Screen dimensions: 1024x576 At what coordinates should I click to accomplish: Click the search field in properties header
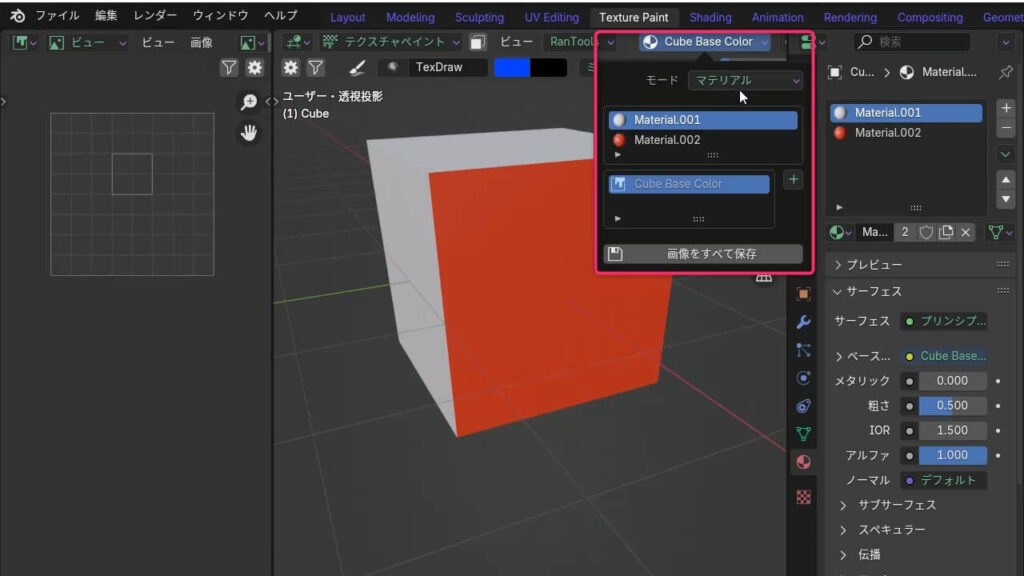click(x=912, y=42)
